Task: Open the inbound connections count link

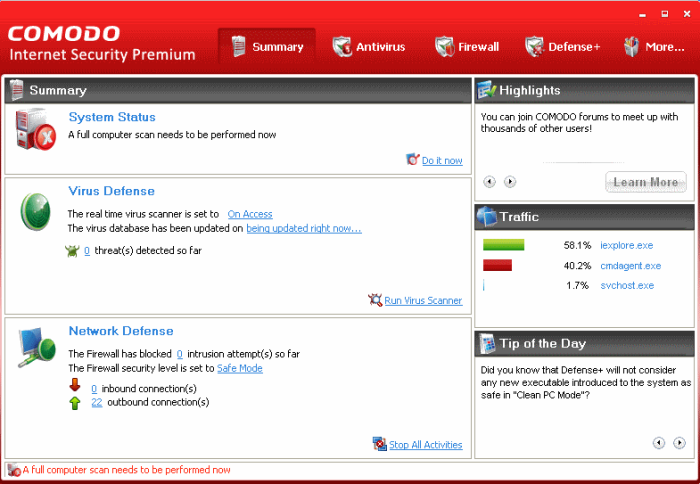Action: pos(94,388)
